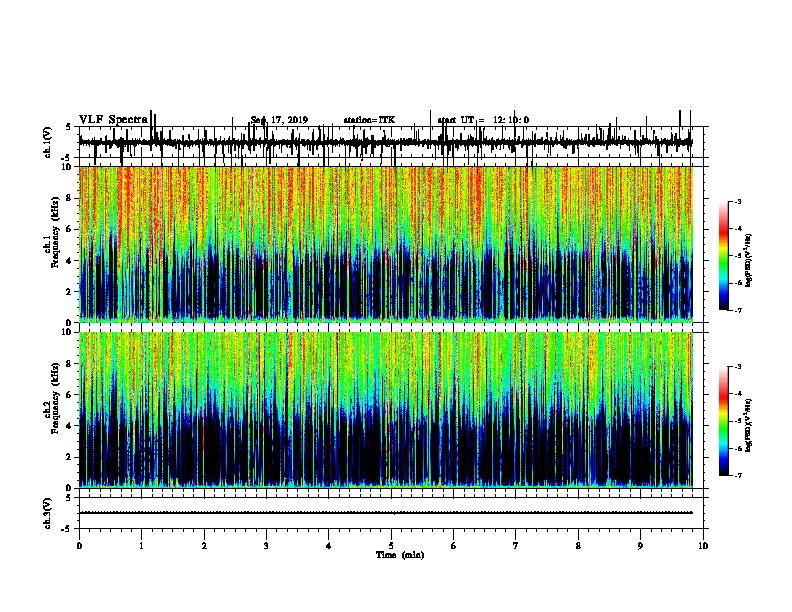Click the "ch.1(V)" waveform axis label
Screen dimensions: 792x612
47,142
